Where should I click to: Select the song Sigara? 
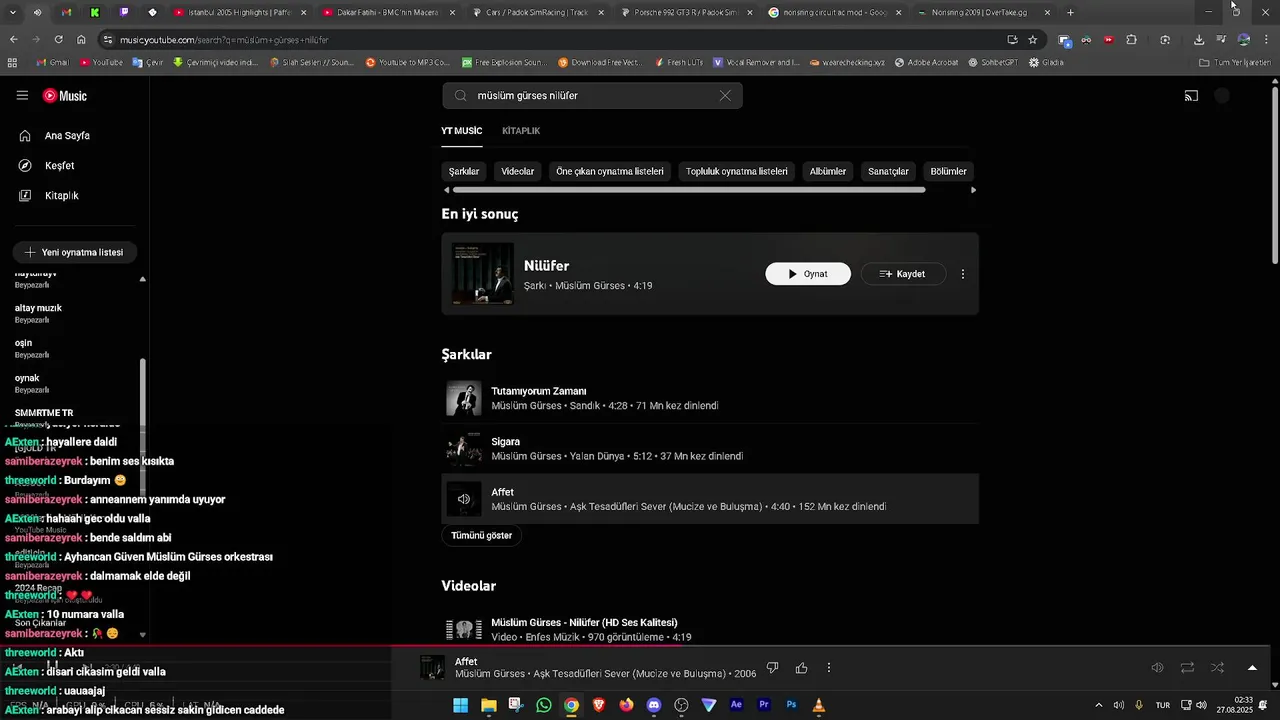click(710, 449)
